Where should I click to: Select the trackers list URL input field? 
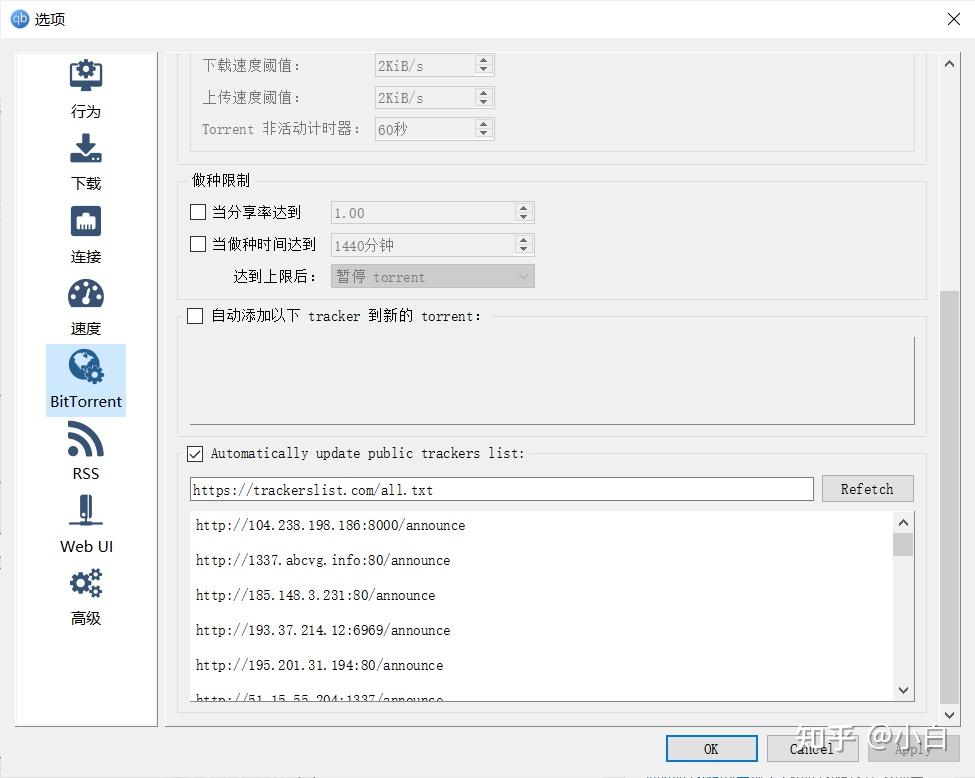500,489
